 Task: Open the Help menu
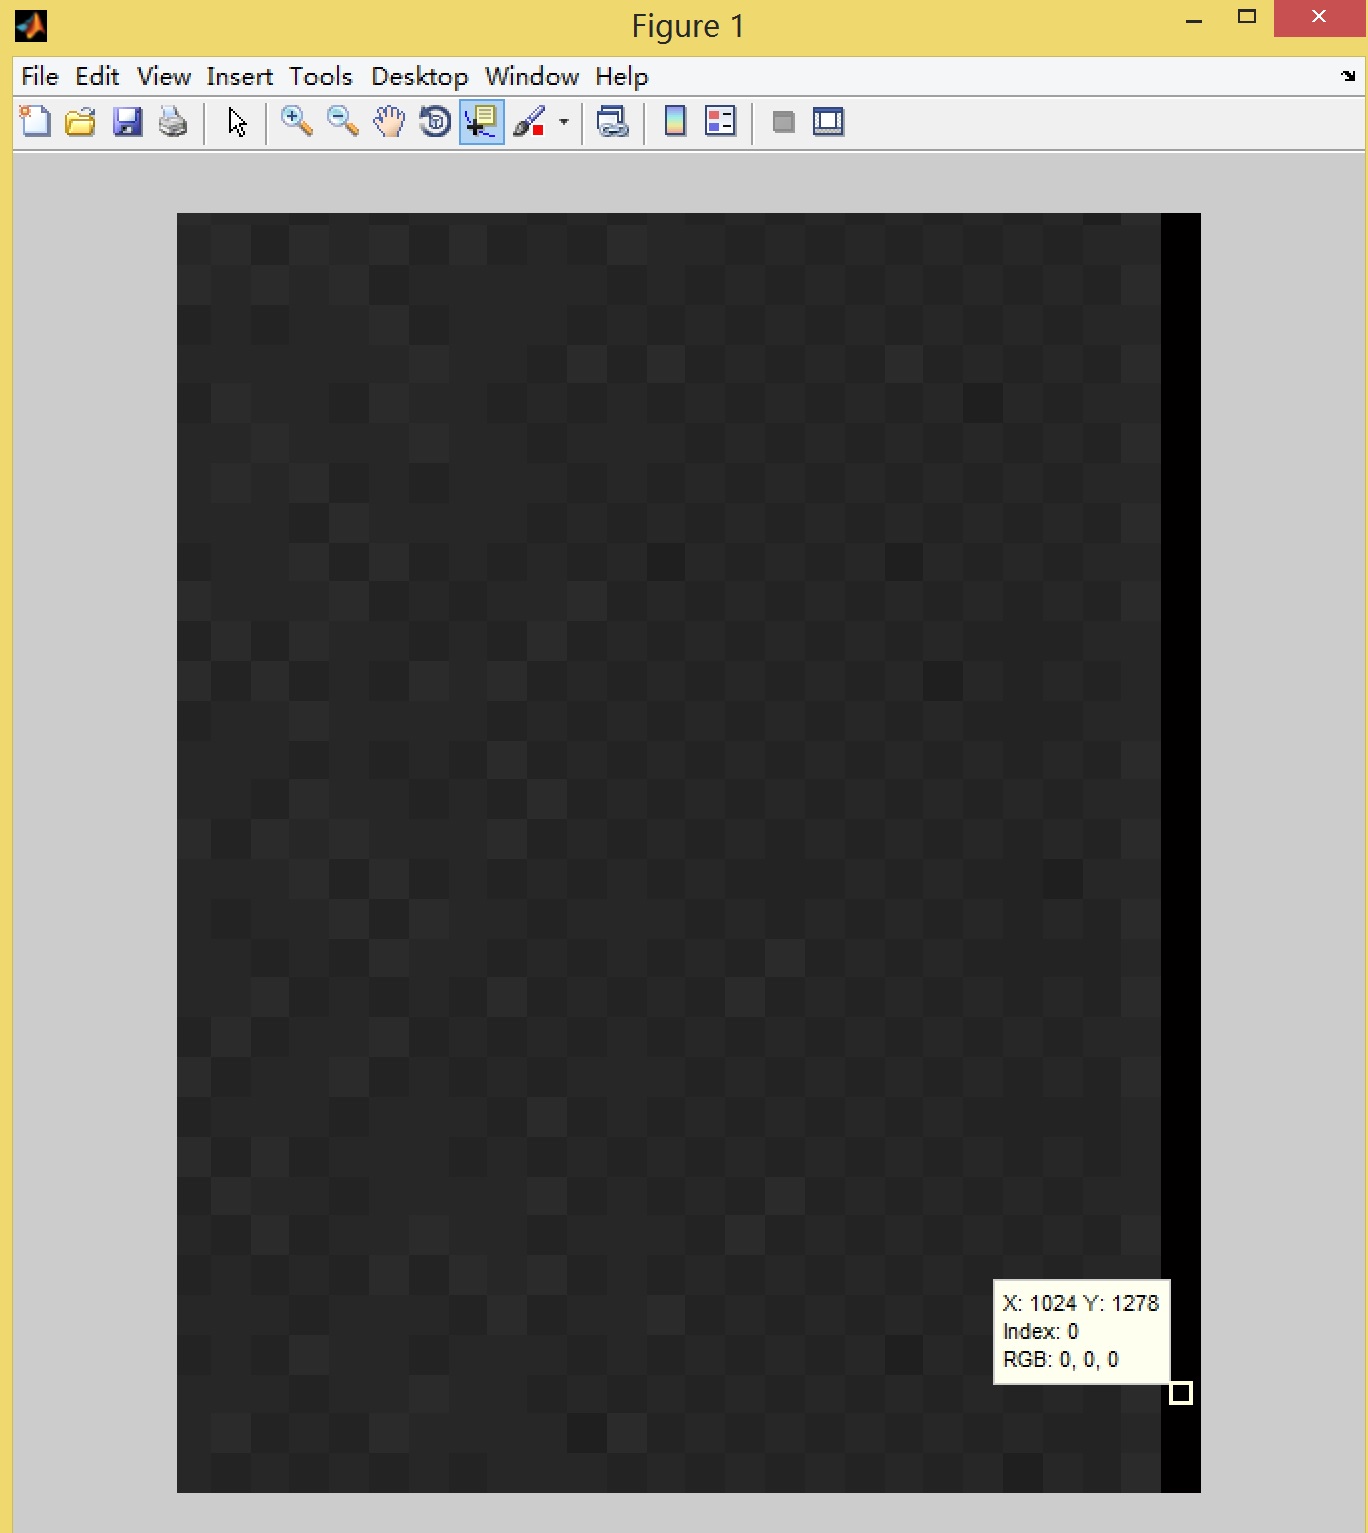pos(622,77)
